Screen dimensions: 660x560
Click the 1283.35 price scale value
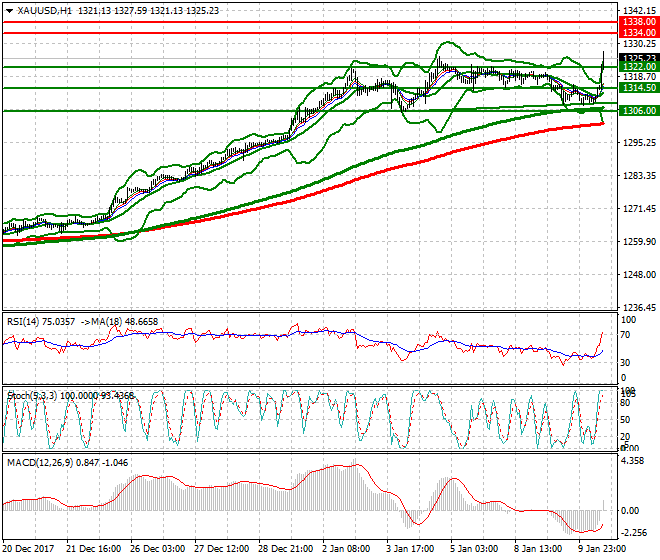pos(639,176)
